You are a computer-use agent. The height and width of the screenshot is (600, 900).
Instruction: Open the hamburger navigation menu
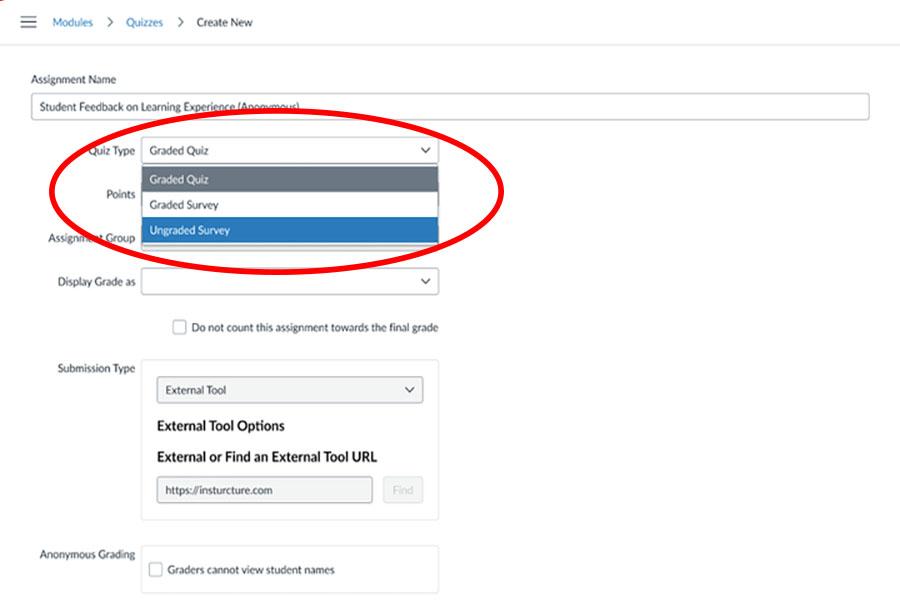28,22
